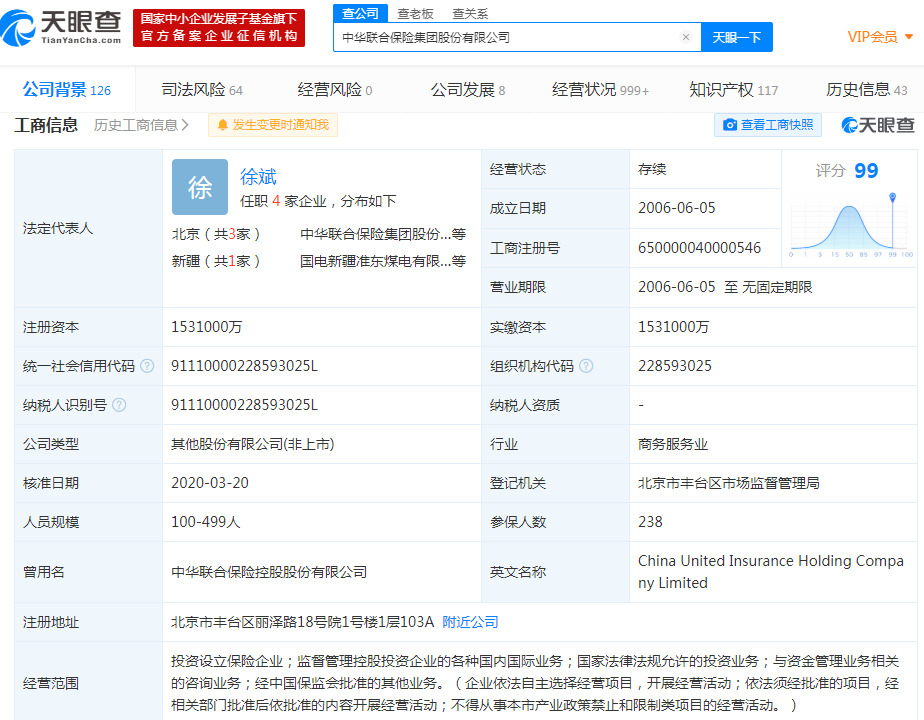Click approval date 2020-03-20
The image size is (924, 720).
tap(210, 483)
